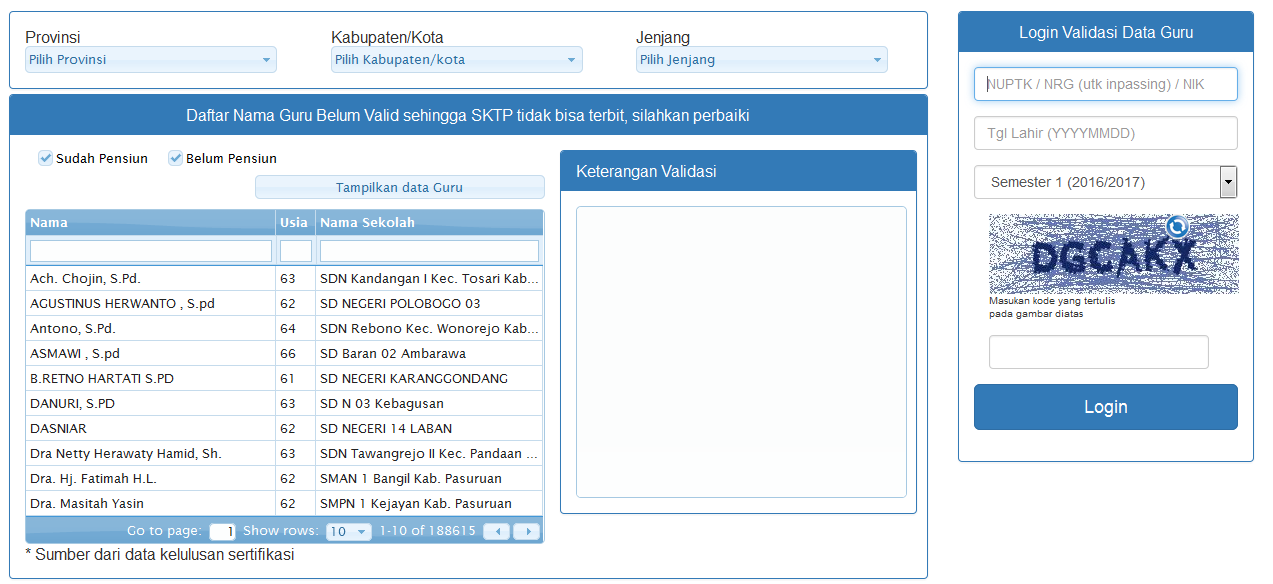Click age cell 66 for ASMAWI

(x=295, y=353)
